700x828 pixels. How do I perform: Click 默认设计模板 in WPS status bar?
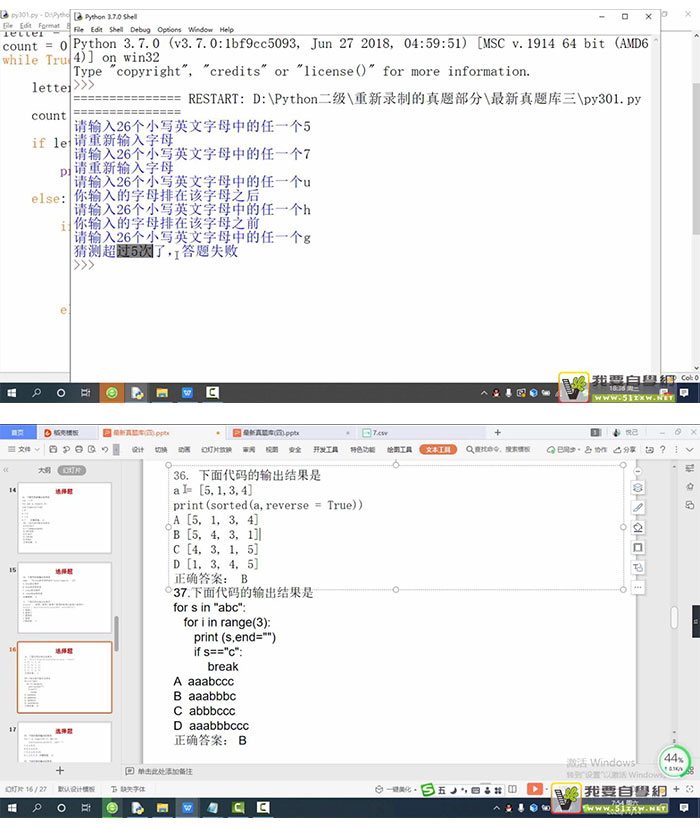[x=77, y=789]
